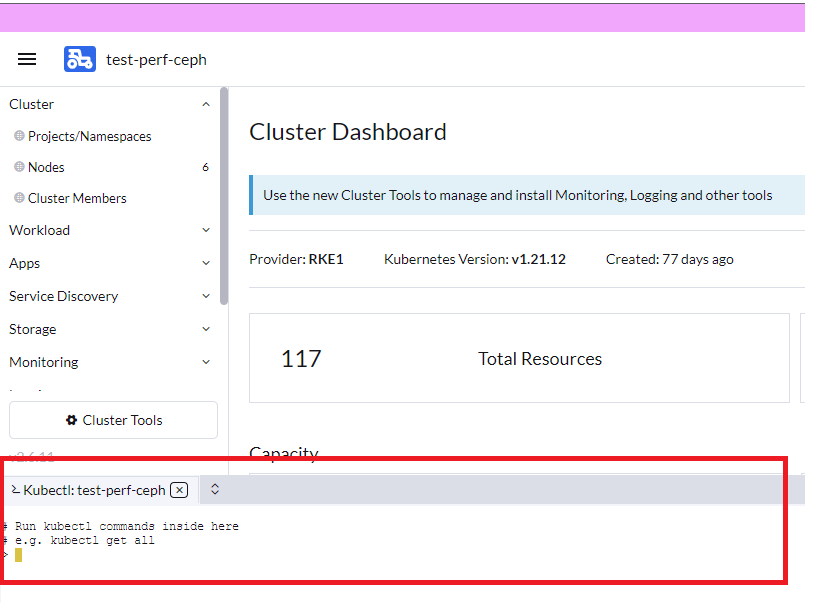This screenshot has width=814, height=603.
Task: Click the Cluster Tools info banner
Action: pyautogui.click(x=527, y=195)
